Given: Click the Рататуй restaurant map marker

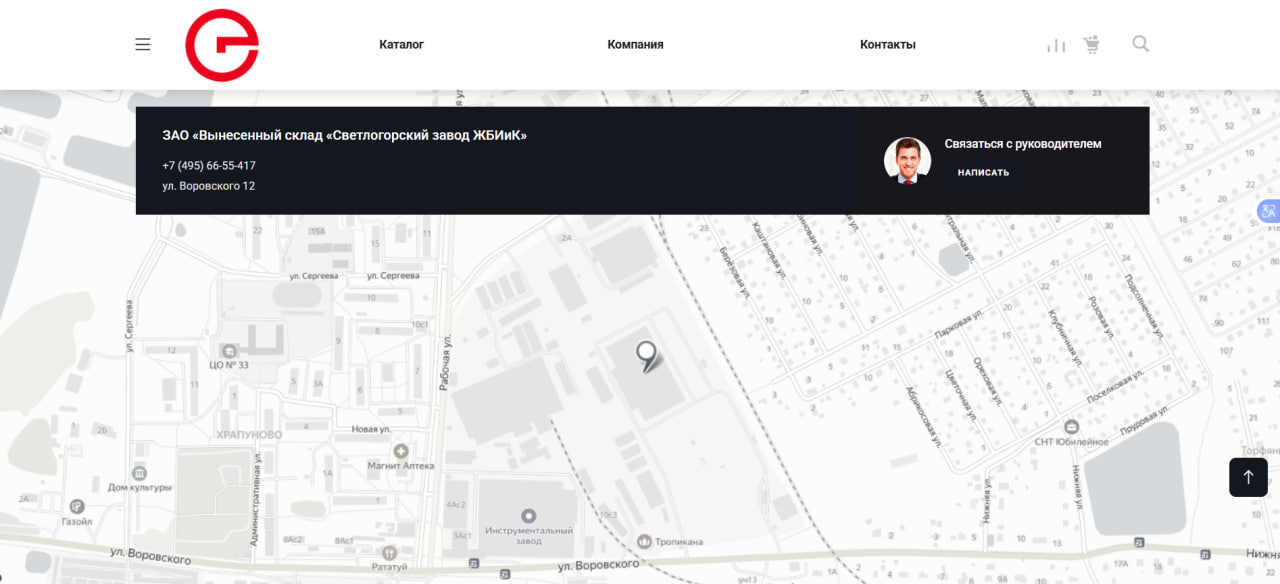Looking at the screenshot, I should pos(391,553).
